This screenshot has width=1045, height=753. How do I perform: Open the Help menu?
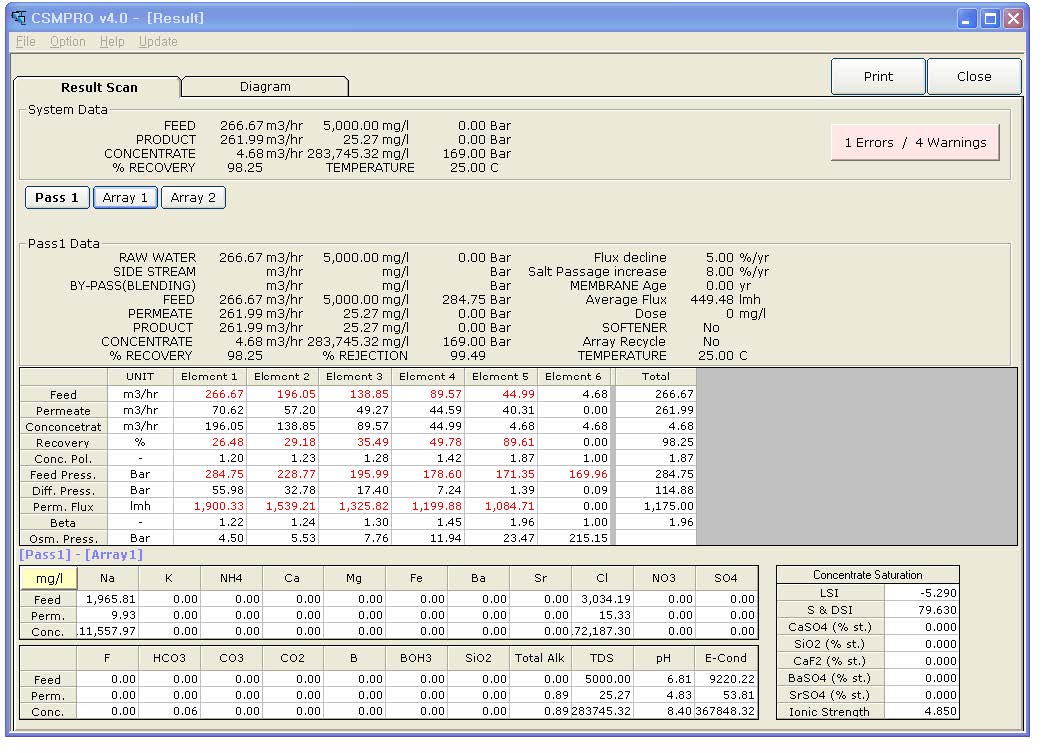[x=111, y=42]
